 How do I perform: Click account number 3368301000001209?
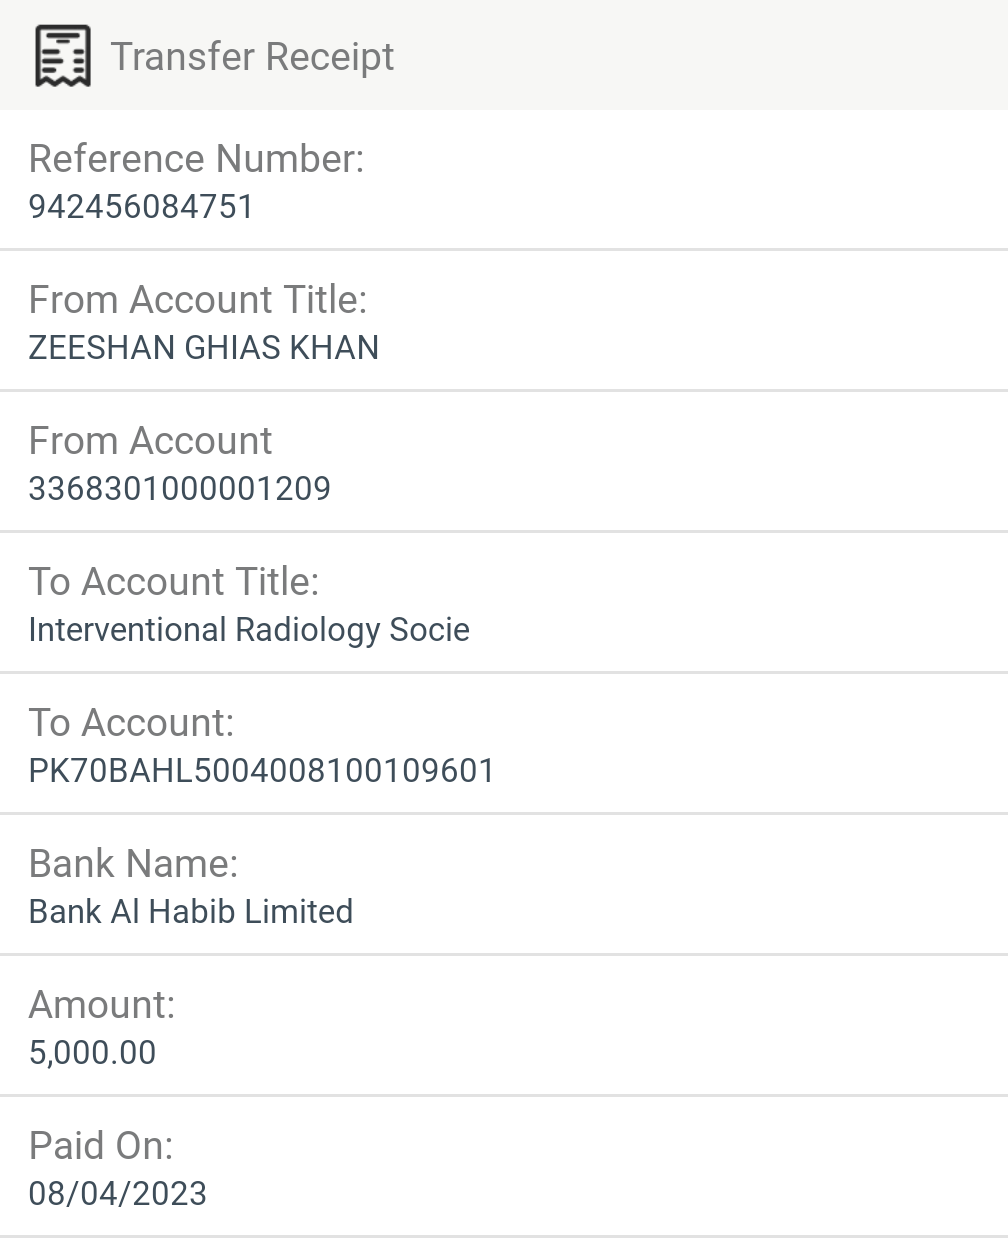(x=179, y=489)
